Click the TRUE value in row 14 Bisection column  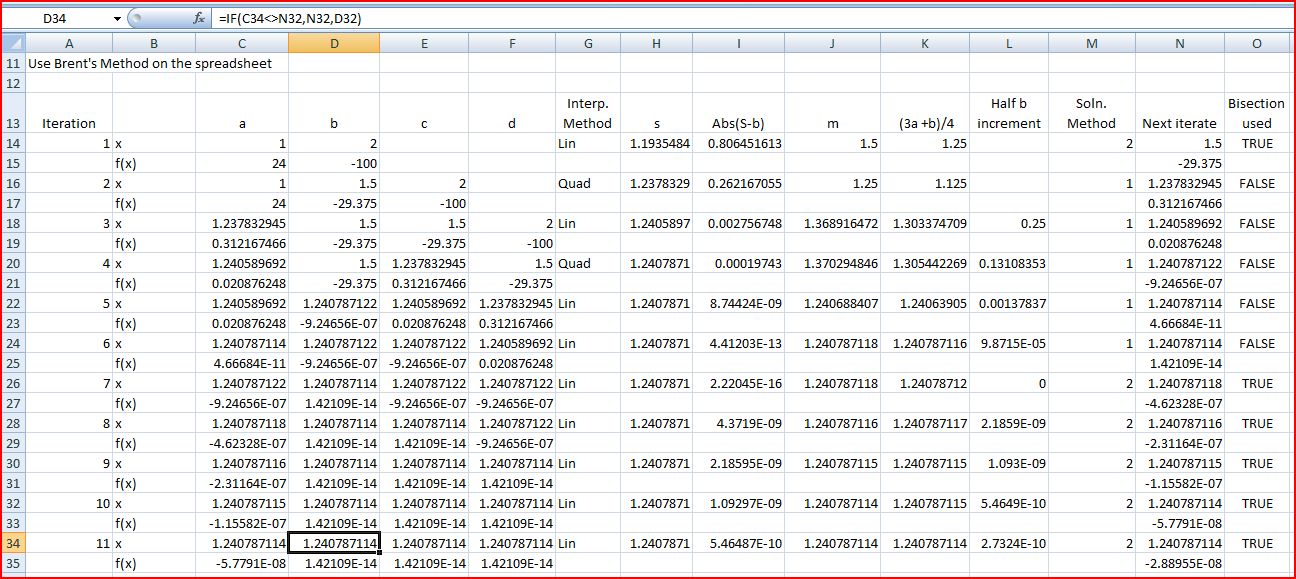click(x=1256, y=143)
